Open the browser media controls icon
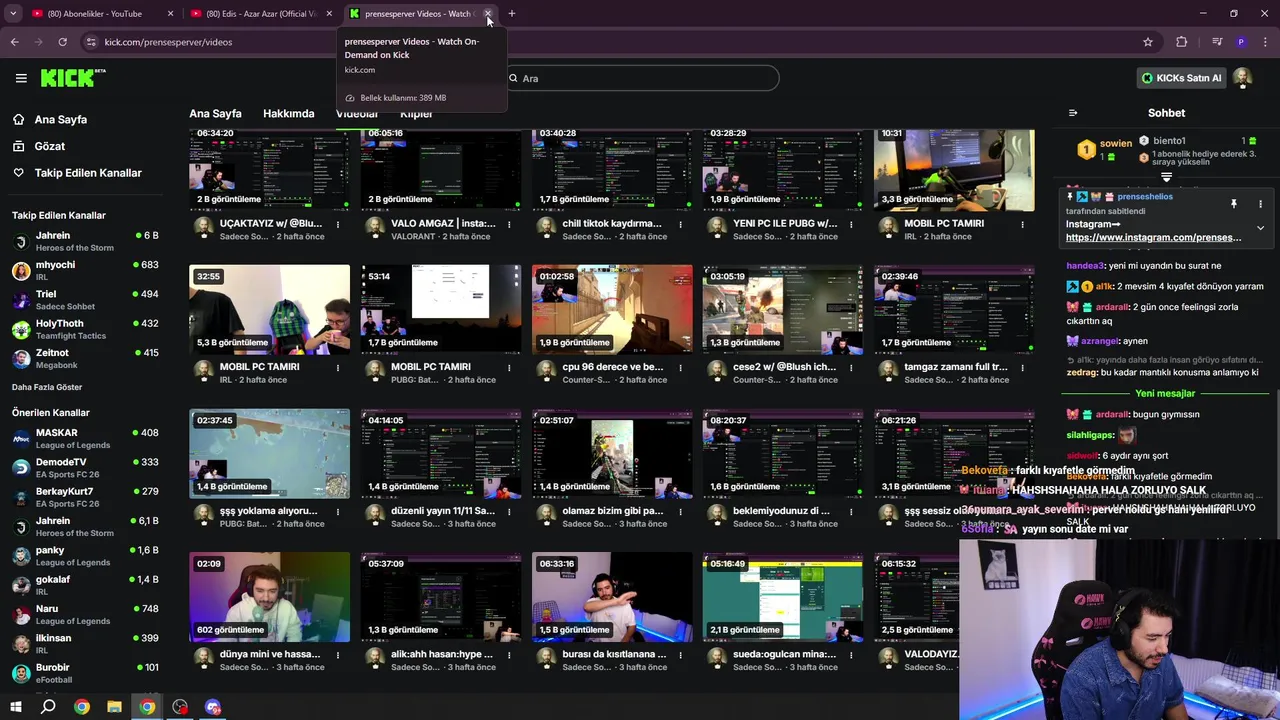This screenshot has width=1280, height=720. (1217, 42)
